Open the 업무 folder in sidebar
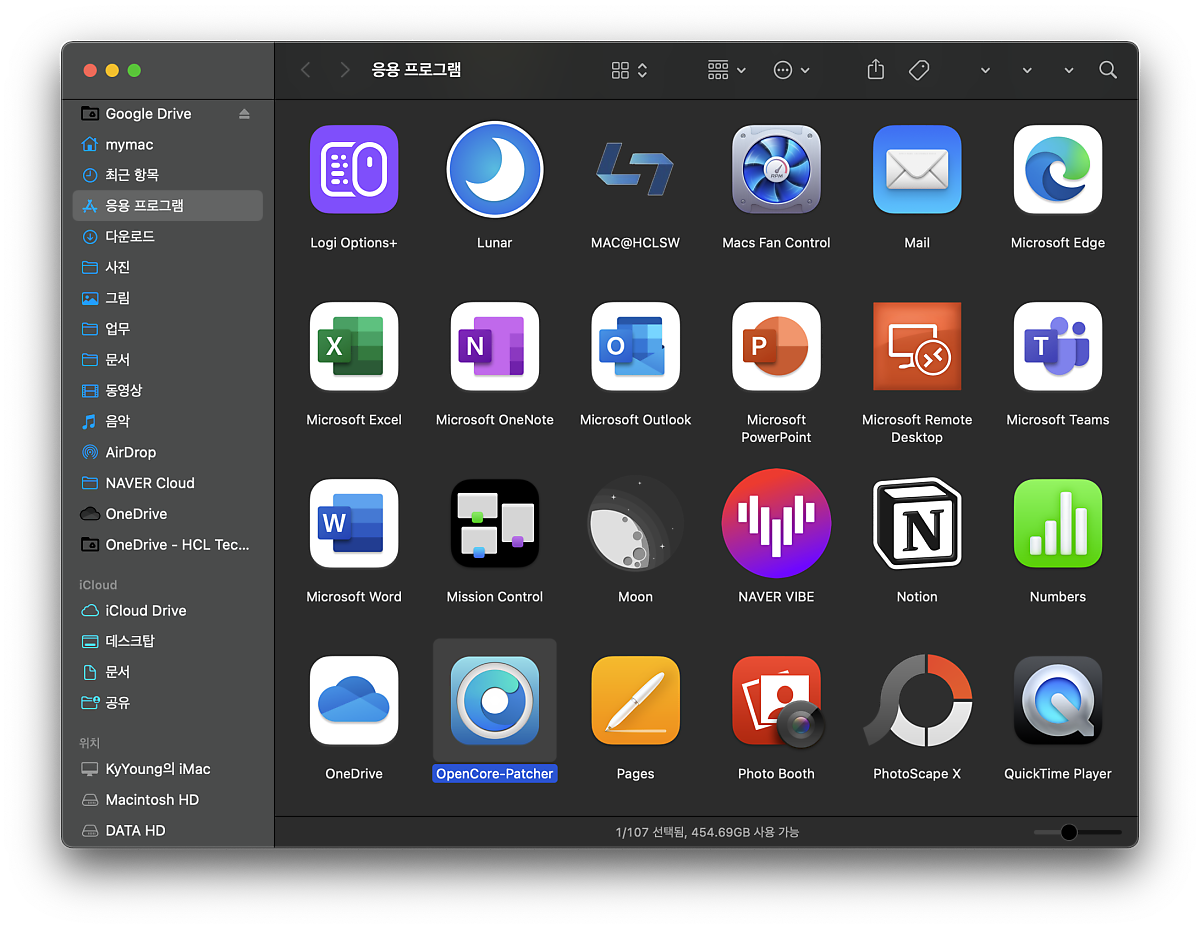 pos(168,329)
